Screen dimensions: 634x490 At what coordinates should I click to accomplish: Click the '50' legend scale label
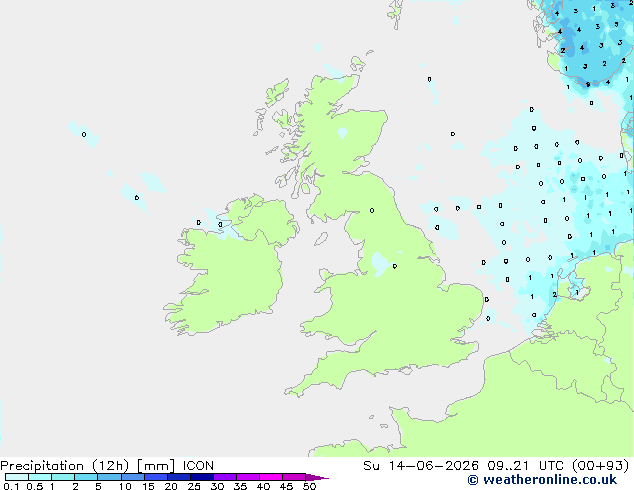tap(309, 486)
